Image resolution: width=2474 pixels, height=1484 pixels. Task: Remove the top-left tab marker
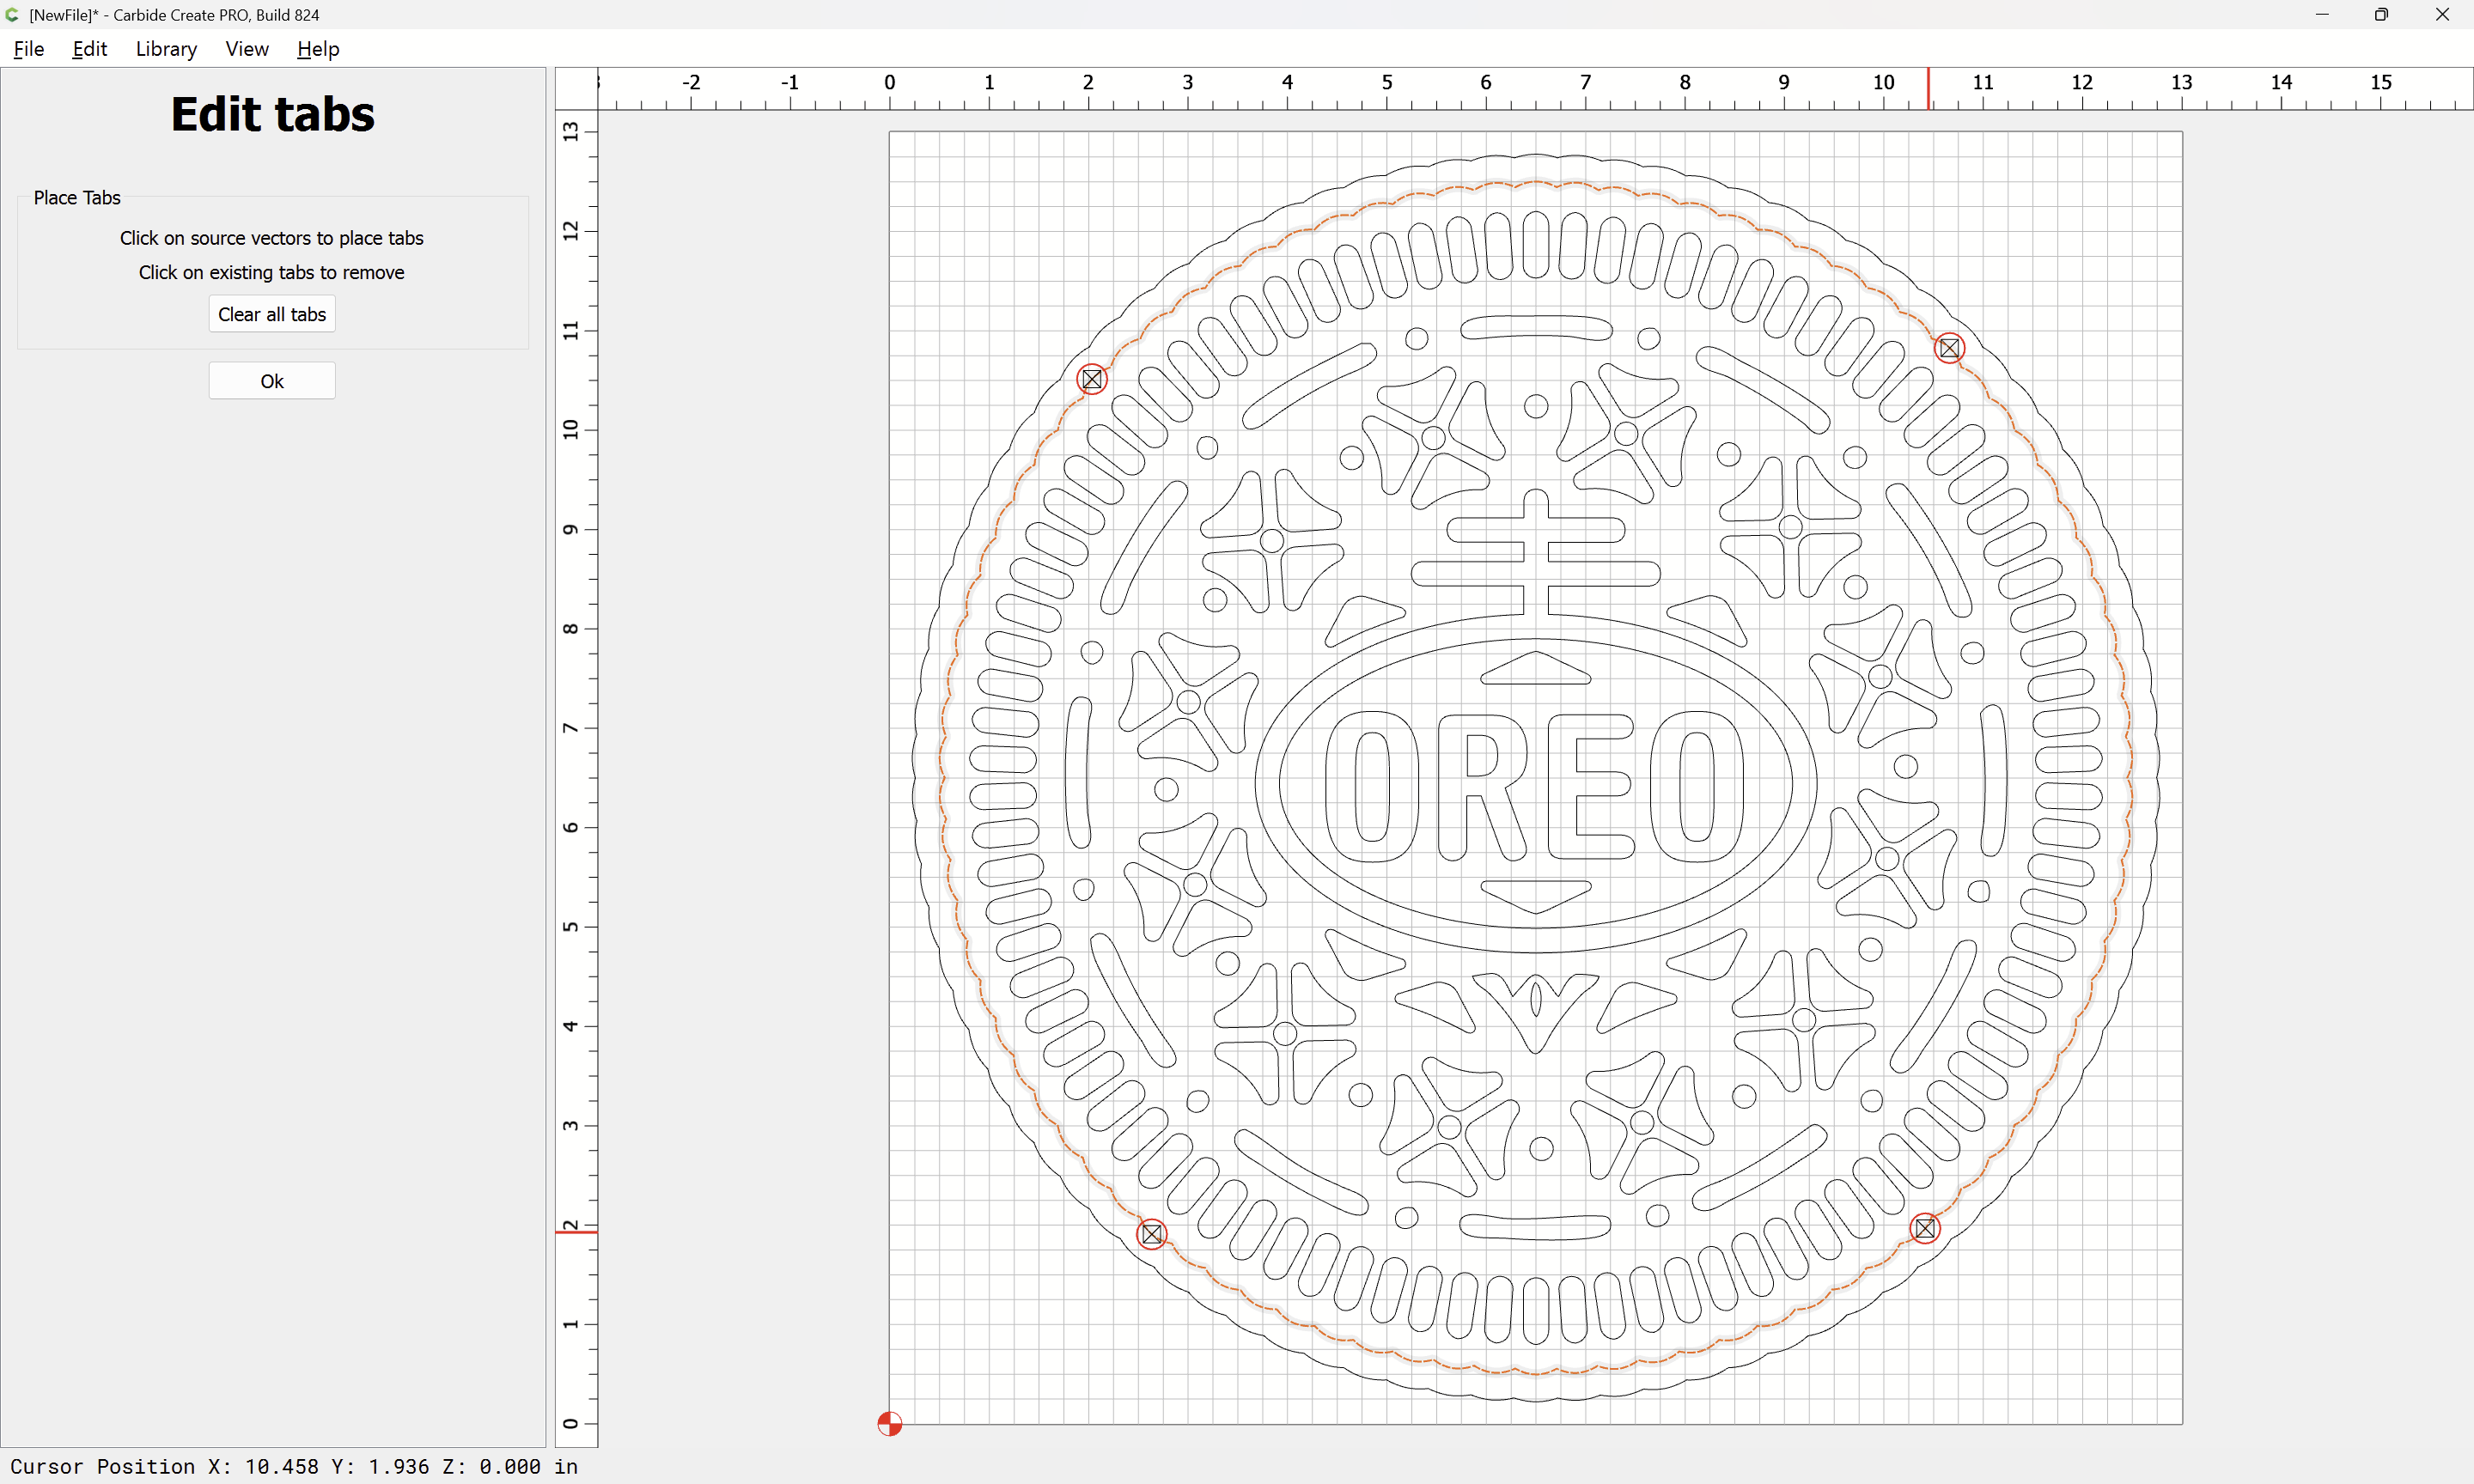[1092, 379]
